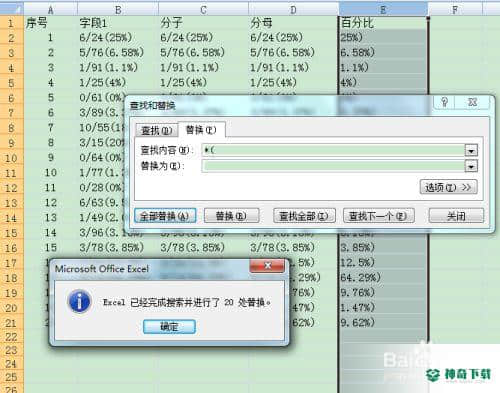Click the 关闭 button in Find and Replace
The height and width of the screenshot is (393, 500).
[456, 216]
